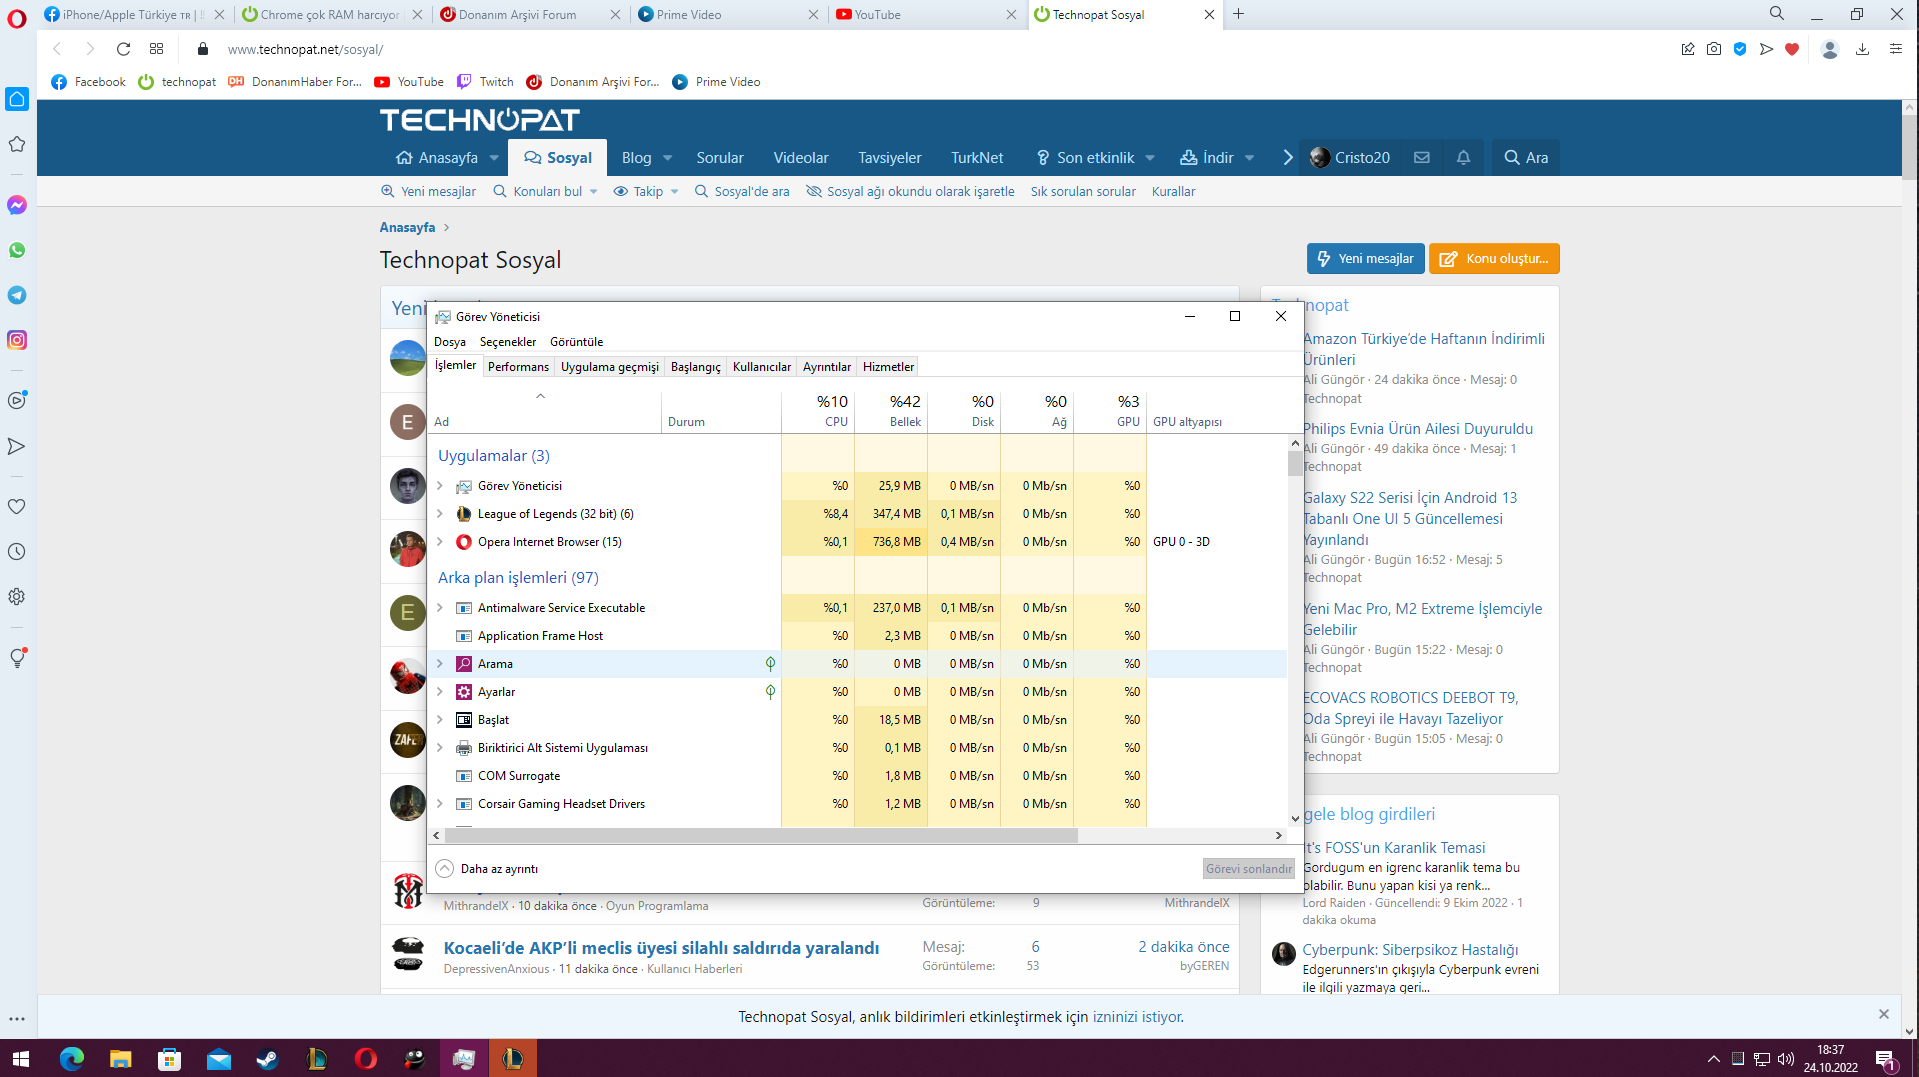Open the Tavsiyeler navigation link

pyautogui.click(x=889, y=158)
